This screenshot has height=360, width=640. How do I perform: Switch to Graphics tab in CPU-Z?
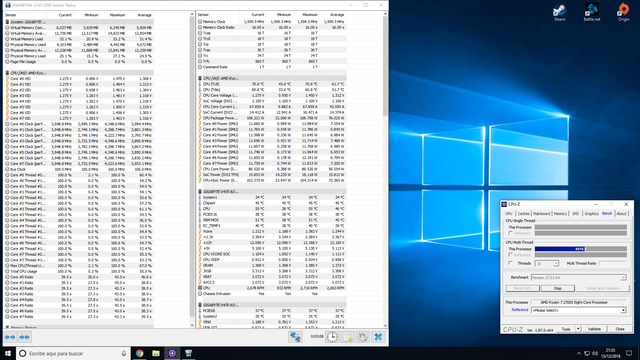point(591,213)
